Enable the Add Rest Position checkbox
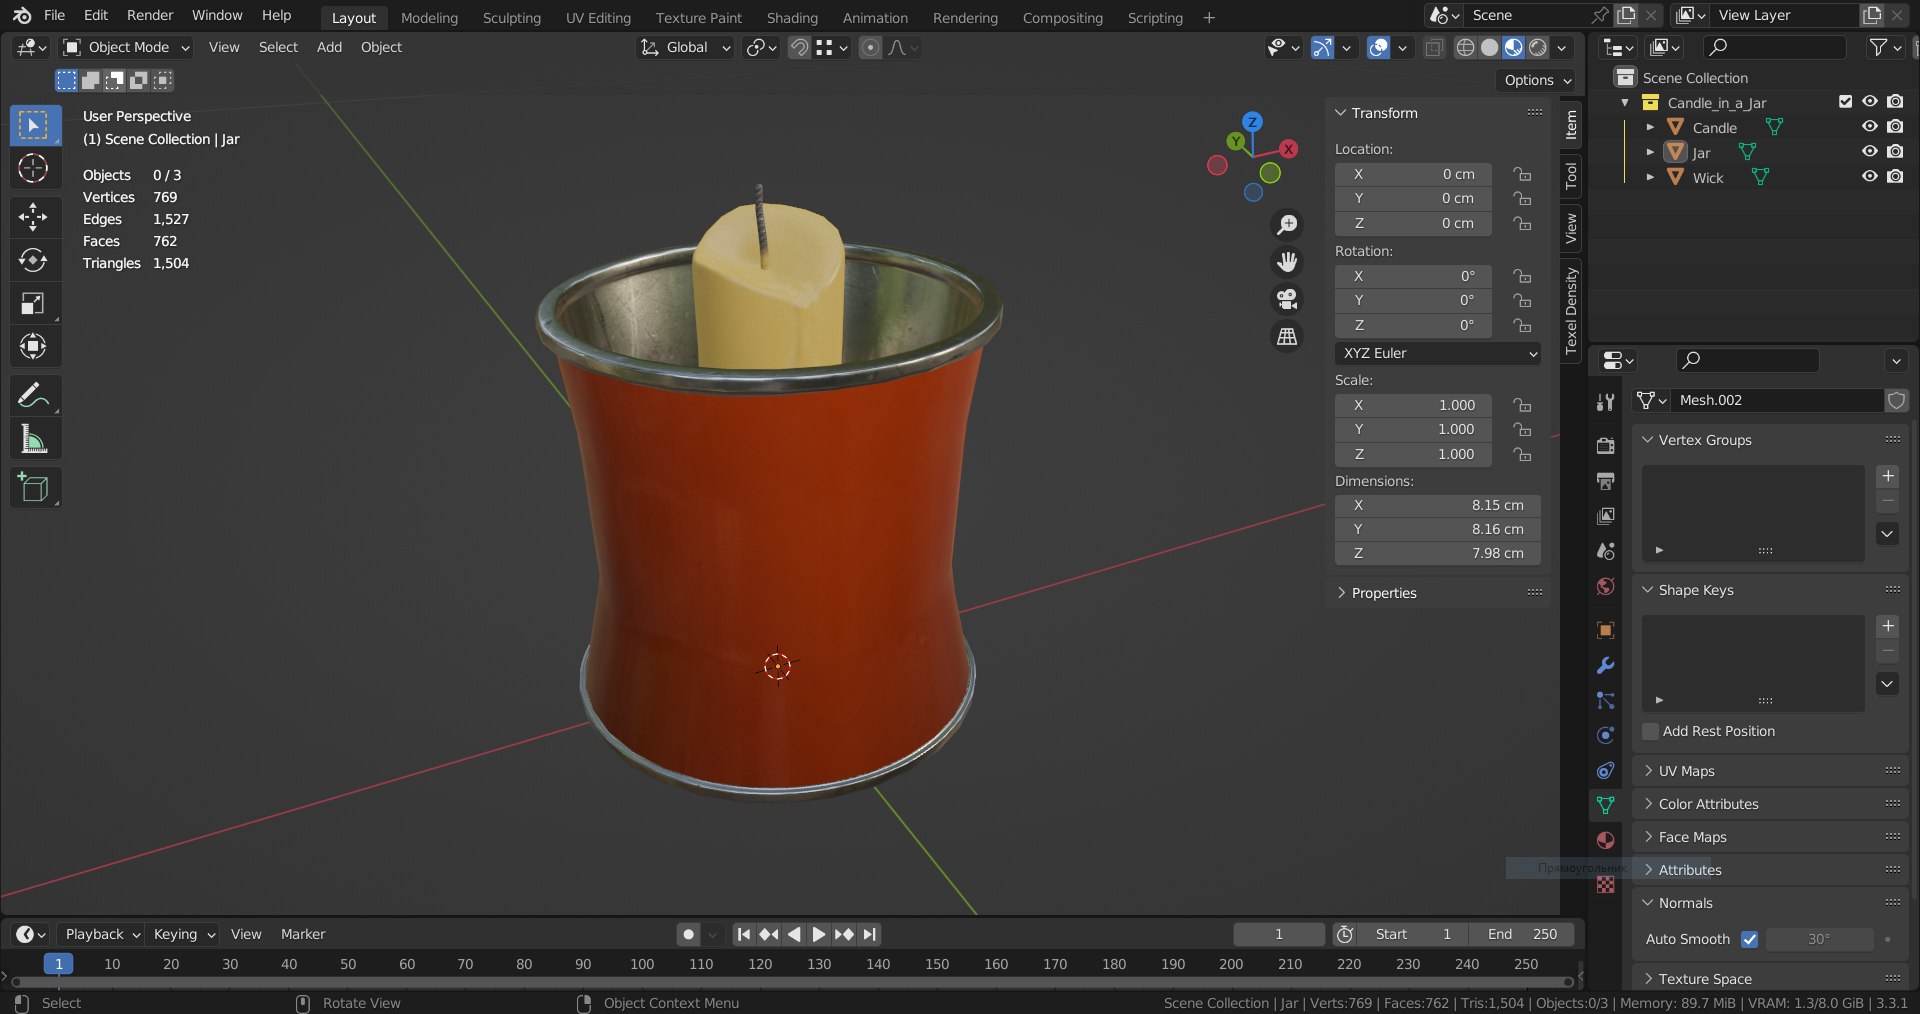The image size is (1920, 1014). click(1651, 731)
